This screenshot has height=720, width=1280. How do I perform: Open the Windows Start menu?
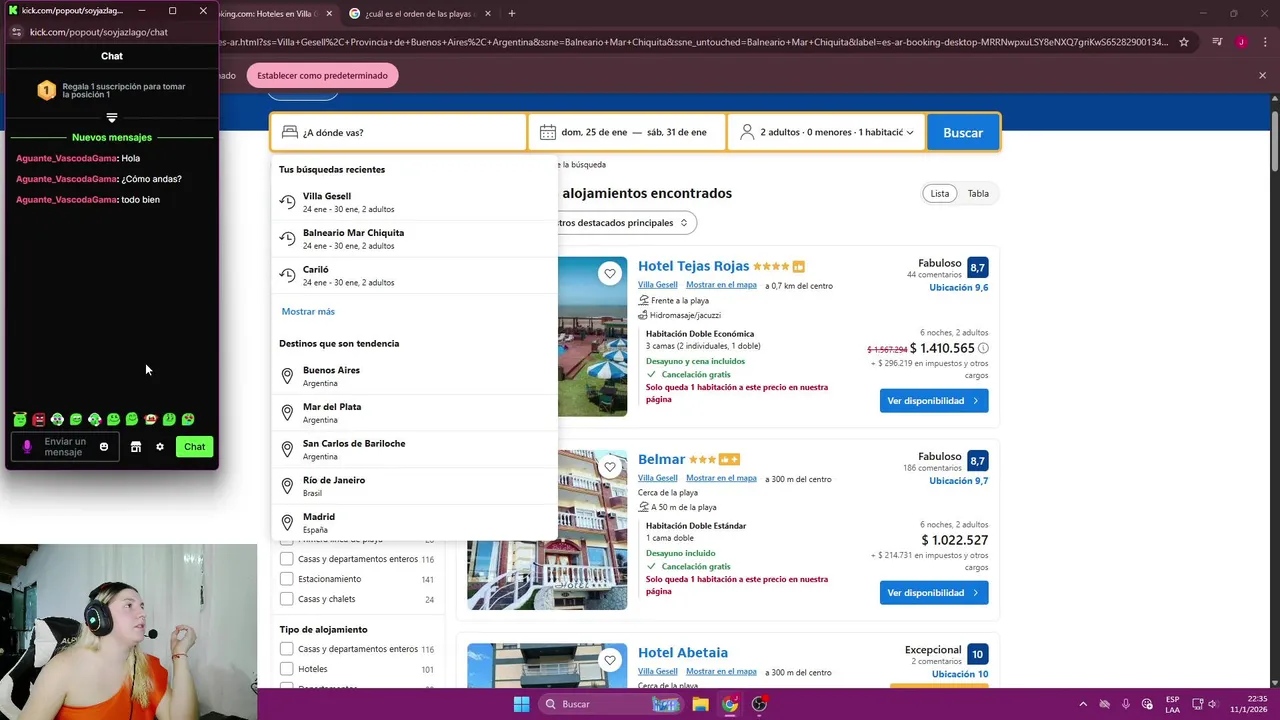[x=521, y=704]
